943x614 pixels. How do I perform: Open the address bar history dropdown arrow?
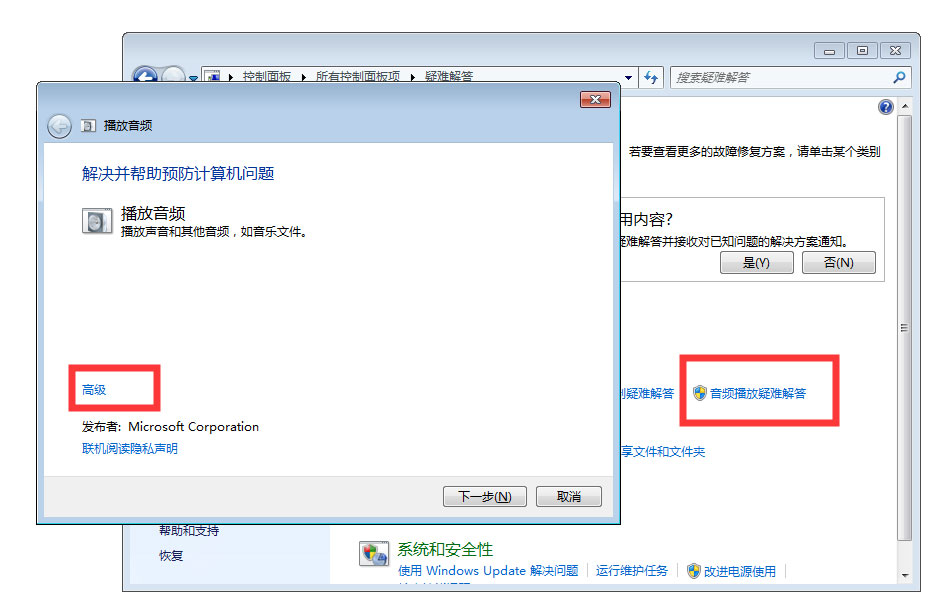click(628, 78)
